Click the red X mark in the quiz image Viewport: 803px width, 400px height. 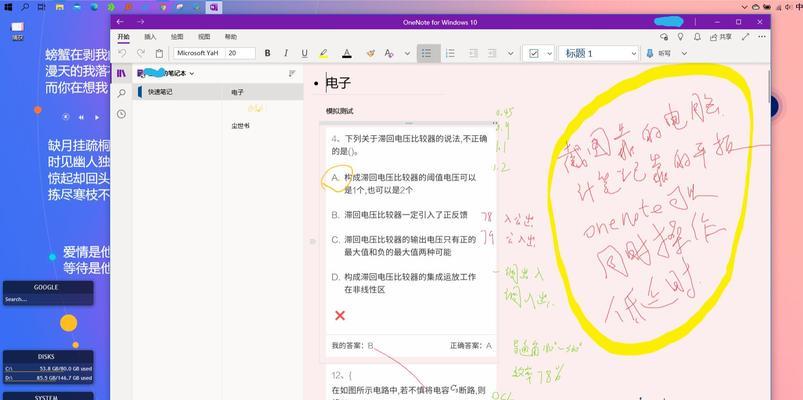point(340,315)
